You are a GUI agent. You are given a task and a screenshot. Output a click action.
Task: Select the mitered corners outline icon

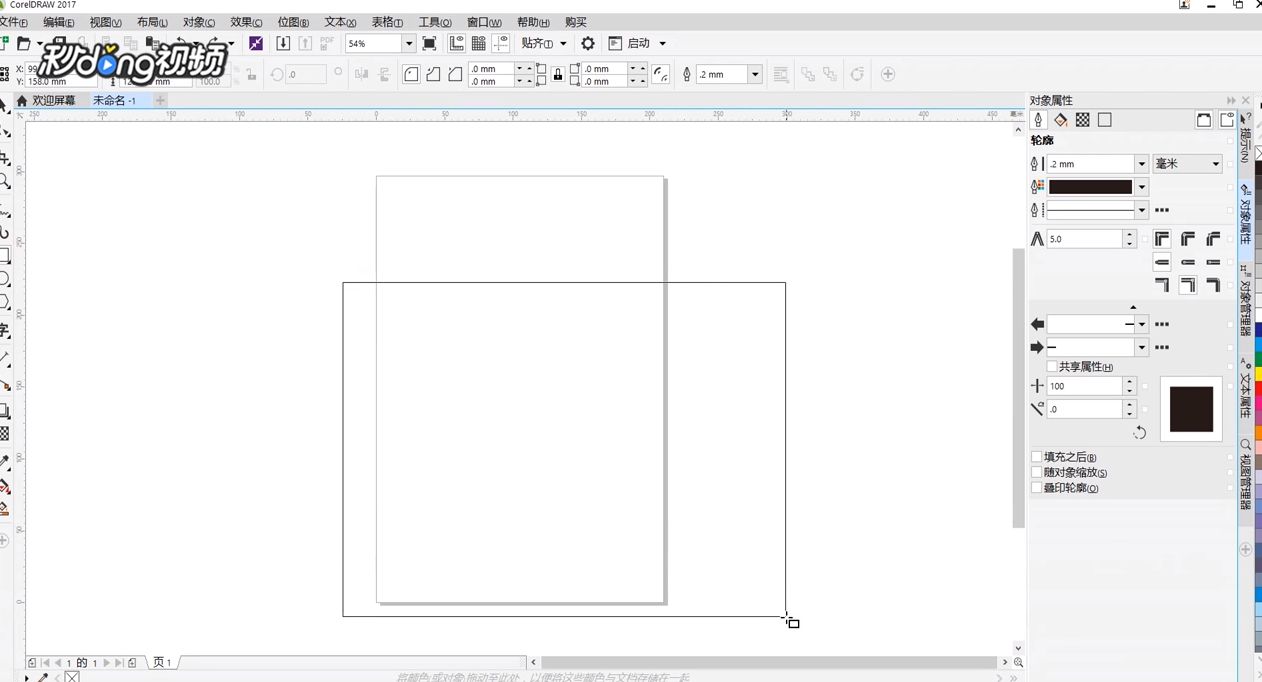(1162, 239)
